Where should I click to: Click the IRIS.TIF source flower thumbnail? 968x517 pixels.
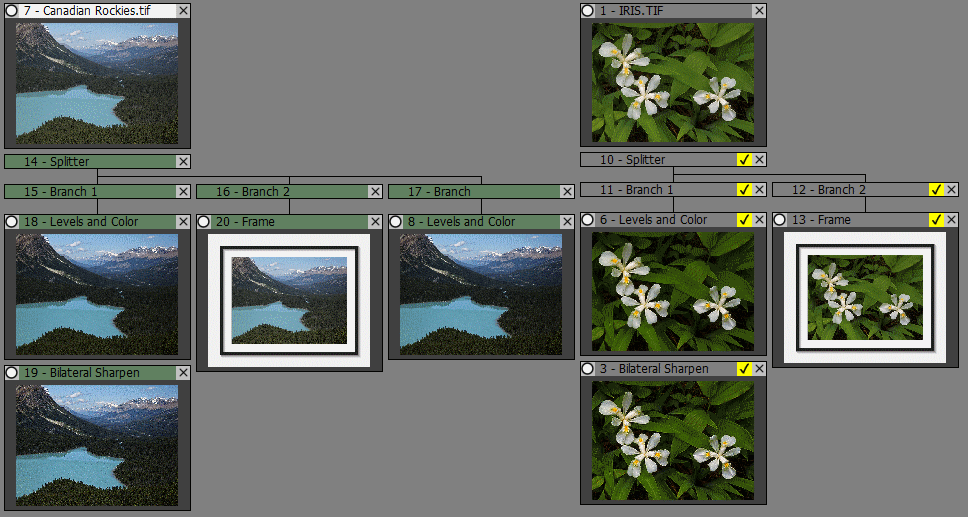coord(673,82)
